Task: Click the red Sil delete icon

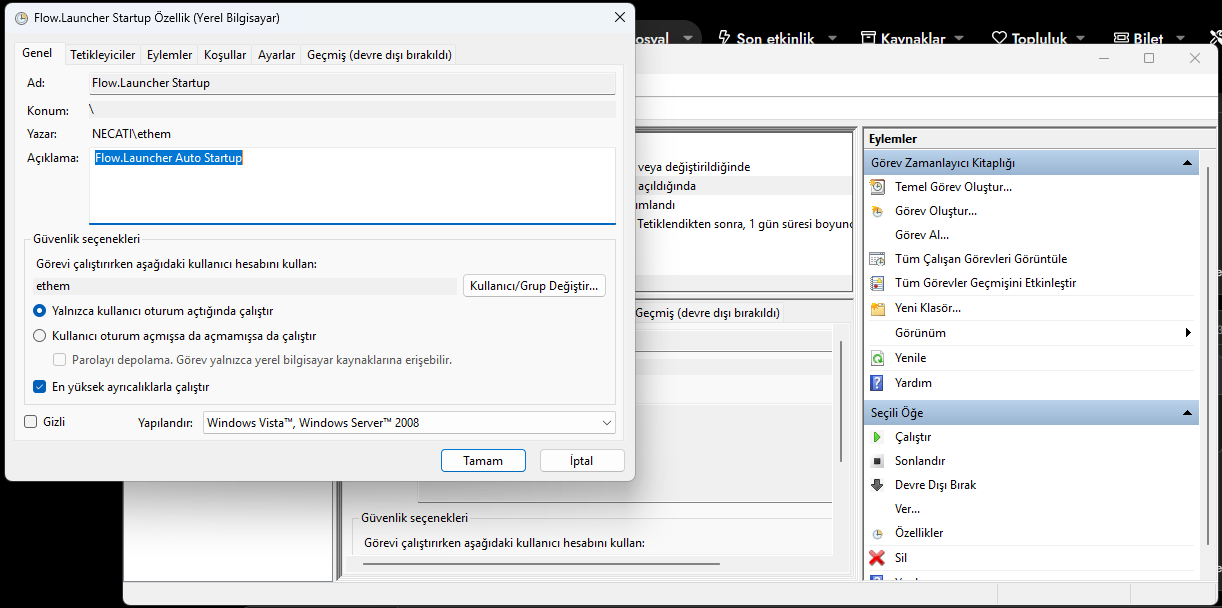Action: [877, 558]
